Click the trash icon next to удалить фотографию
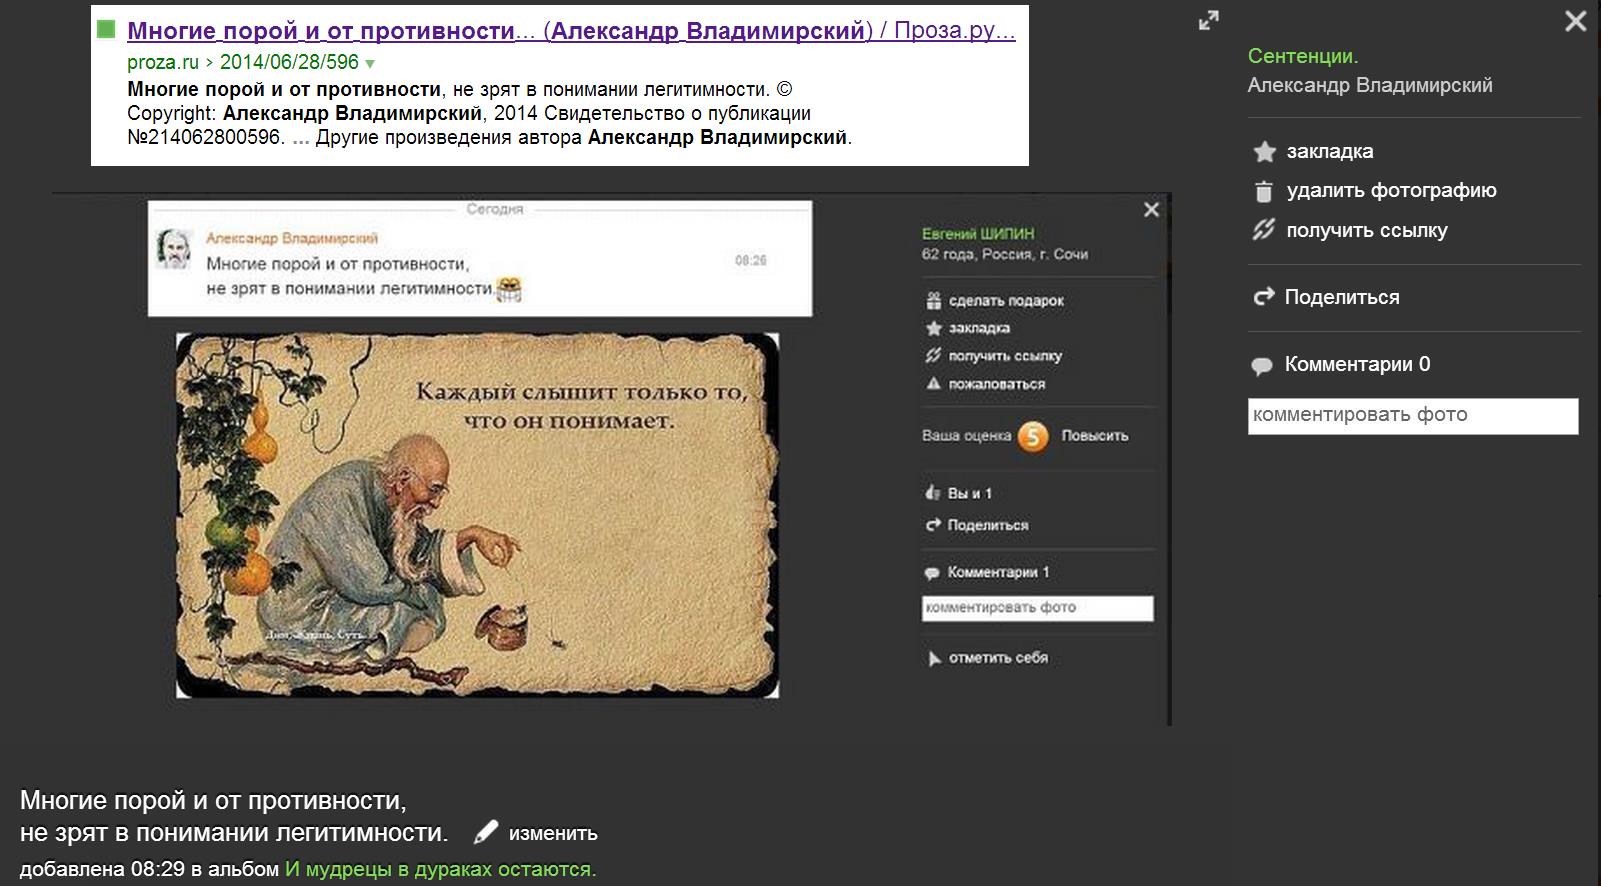 click(1264, 191)
